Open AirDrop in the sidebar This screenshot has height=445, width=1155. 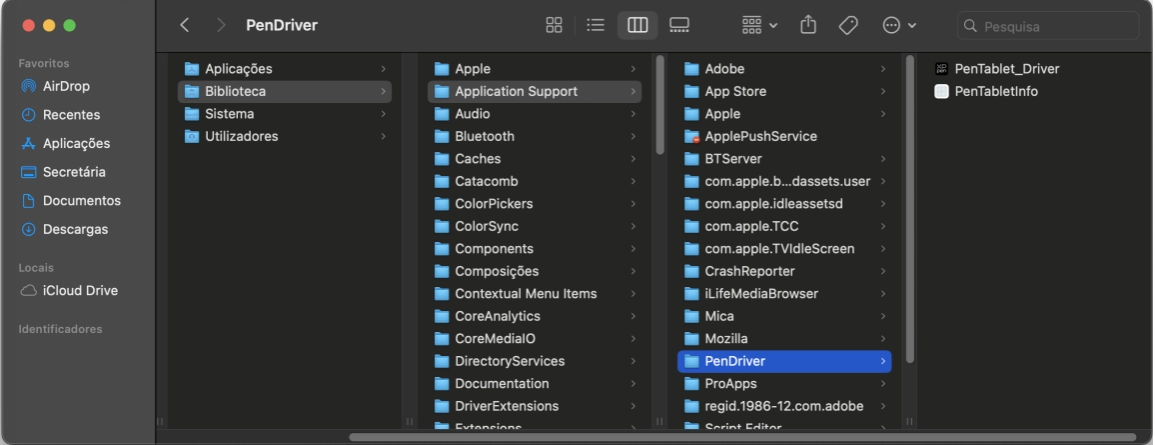pyautogui.click(x=66, y=86)
